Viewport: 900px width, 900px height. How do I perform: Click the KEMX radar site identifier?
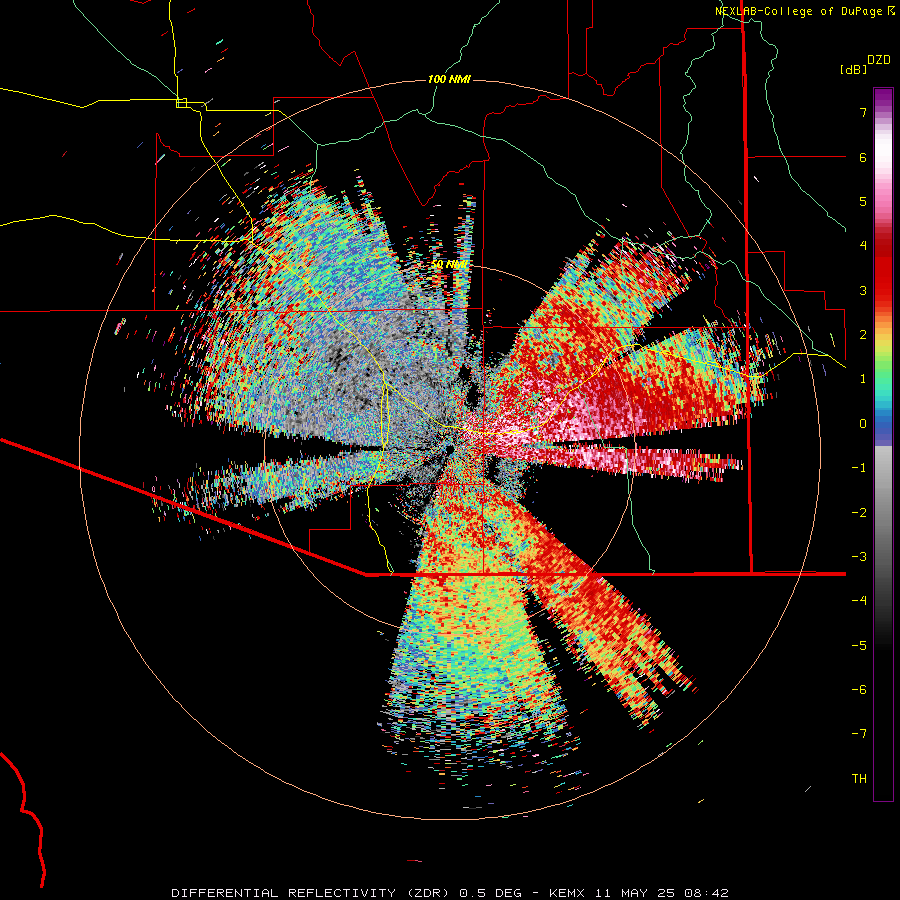(x=566, y=893)
